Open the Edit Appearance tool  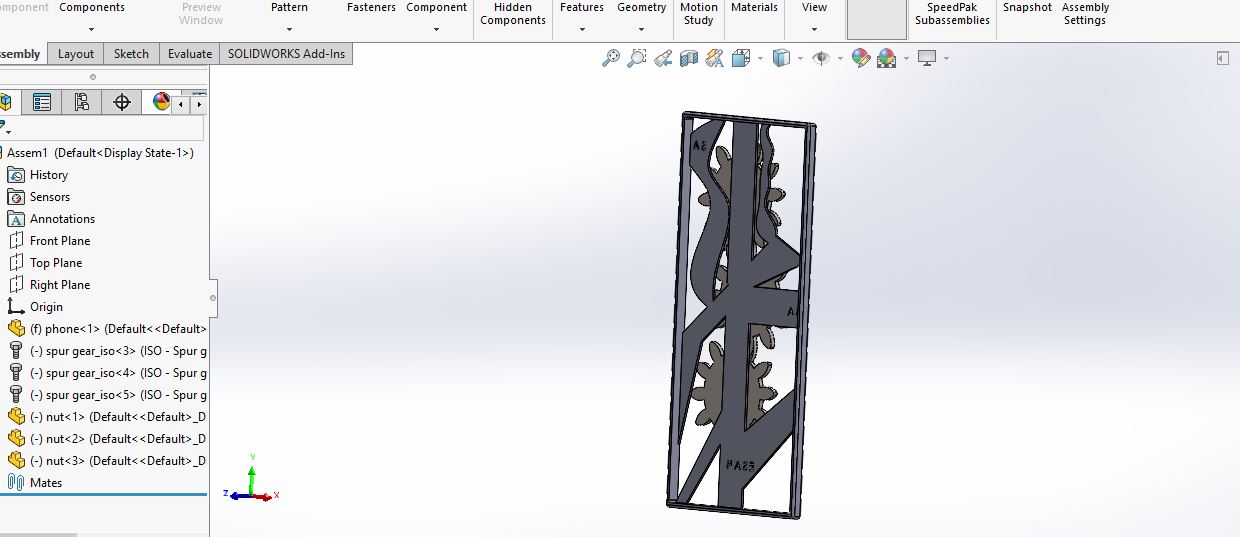point(860,59)
